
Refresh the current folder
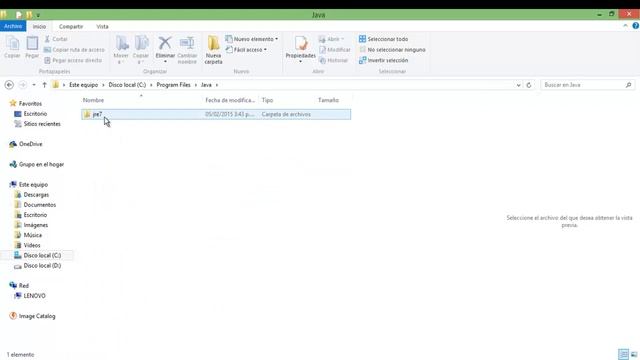coord(529,85)
